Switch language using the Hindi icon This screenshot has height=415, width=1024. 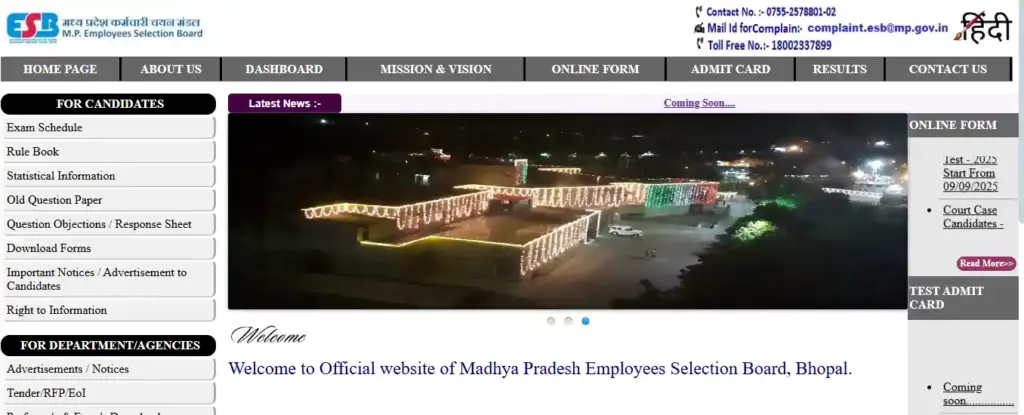[983, 27]
